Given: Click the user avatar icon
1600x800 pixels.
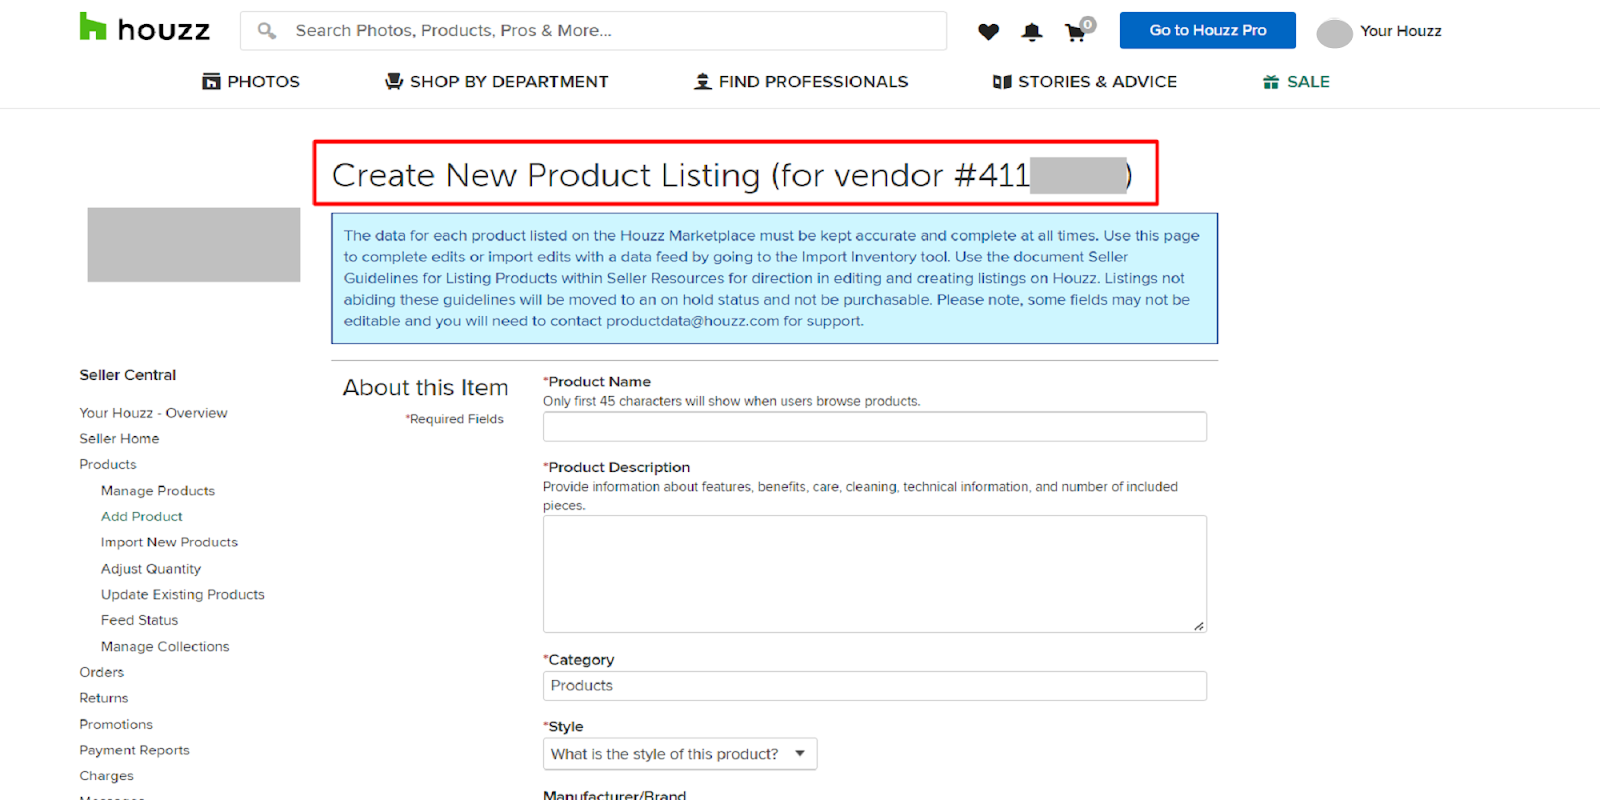Looking at the screenshot, I should [1334, 33].
